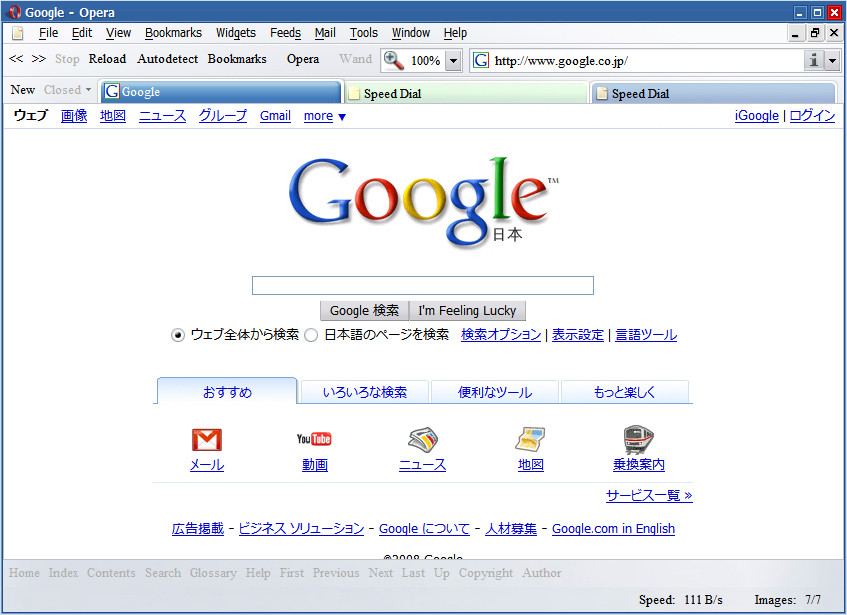Screen dimensions: 847x615
Task: Open the 画像 link
Action: coord(74,116)
